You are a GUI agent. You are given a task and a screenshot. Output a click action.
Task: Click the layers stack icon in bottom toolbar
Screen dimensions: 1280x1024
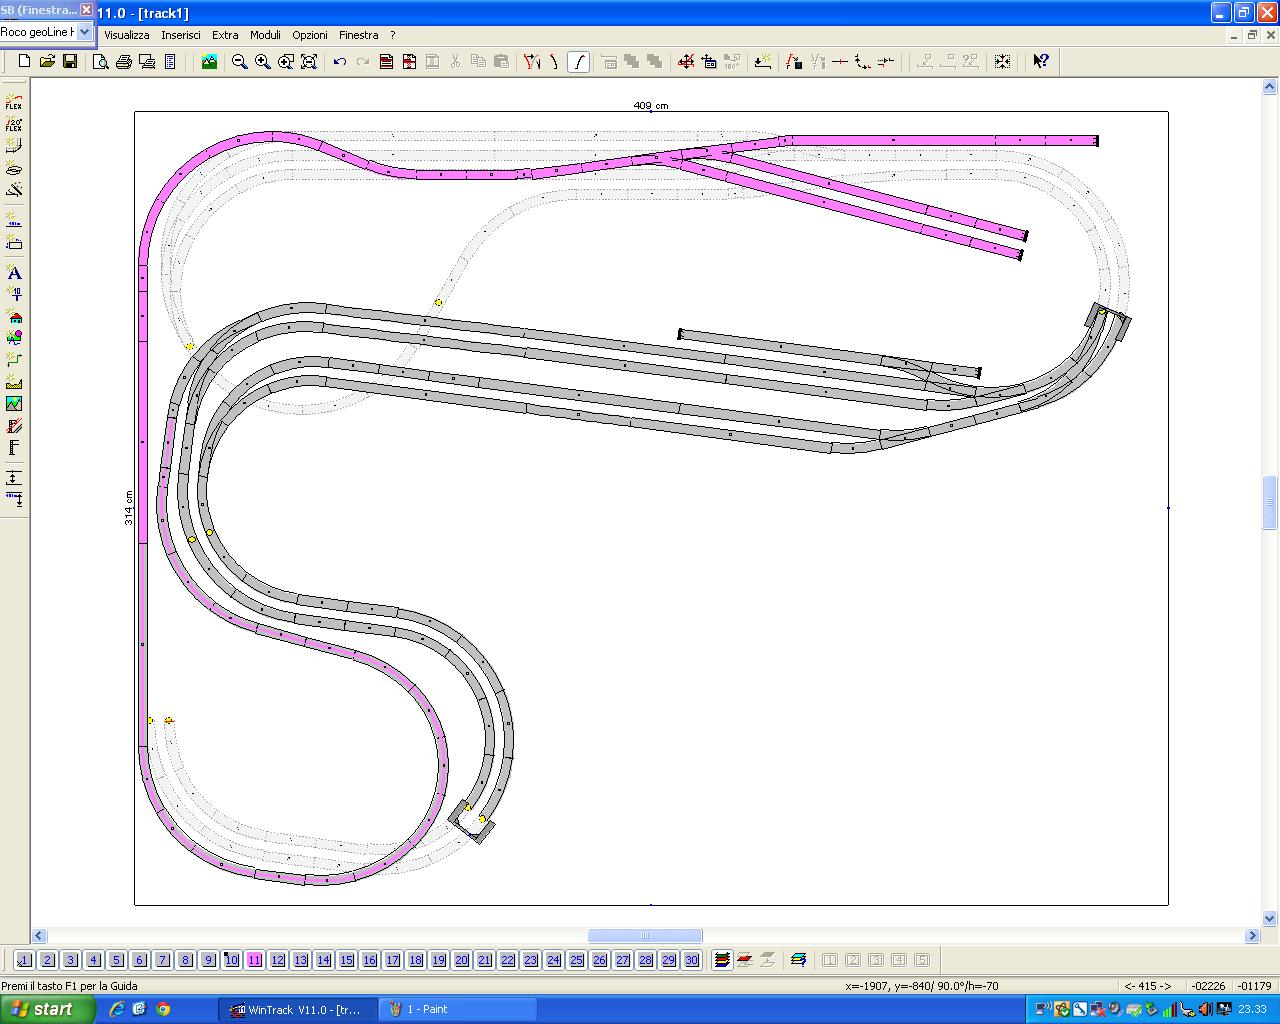click(x=722, y=960)
